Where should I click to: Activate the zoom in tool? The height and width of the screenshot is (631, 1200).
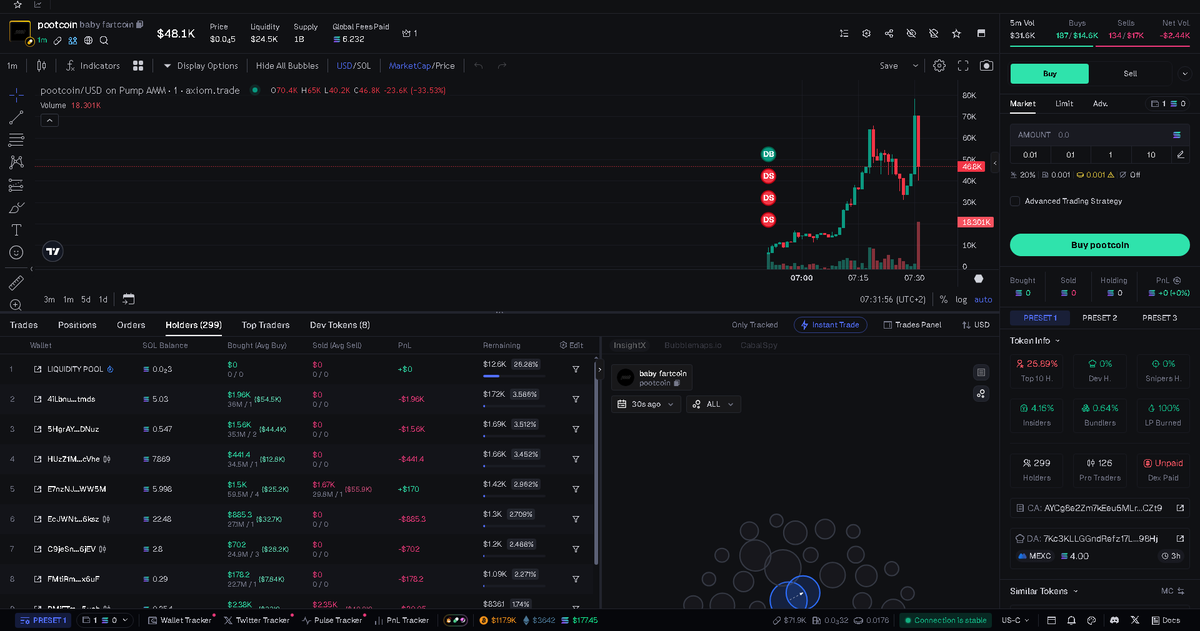tap(16, 305)
